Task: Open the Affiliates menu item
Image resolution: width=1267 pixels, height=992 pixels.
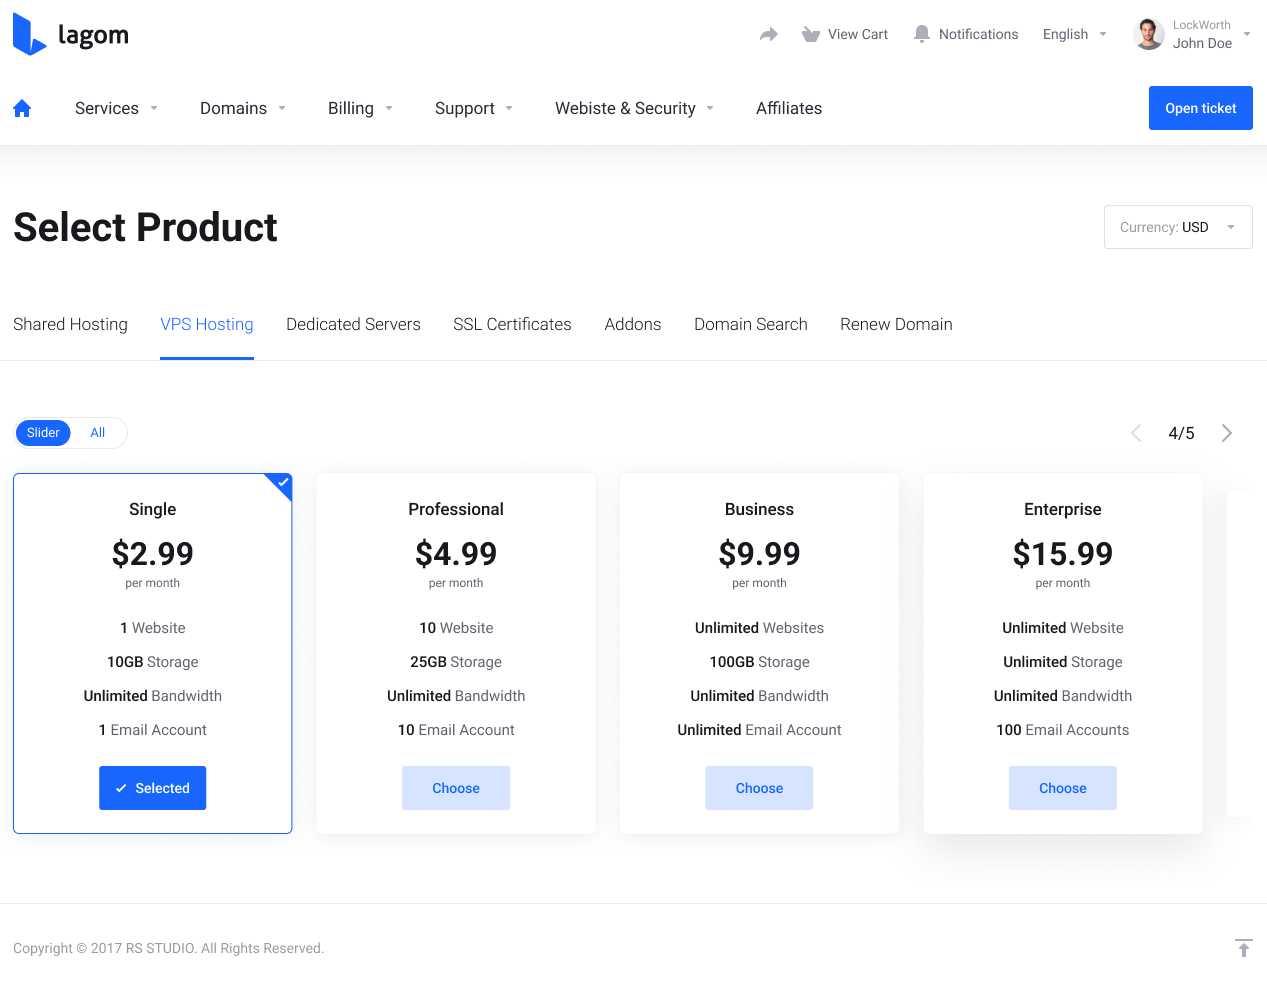Action: (789, 108)
